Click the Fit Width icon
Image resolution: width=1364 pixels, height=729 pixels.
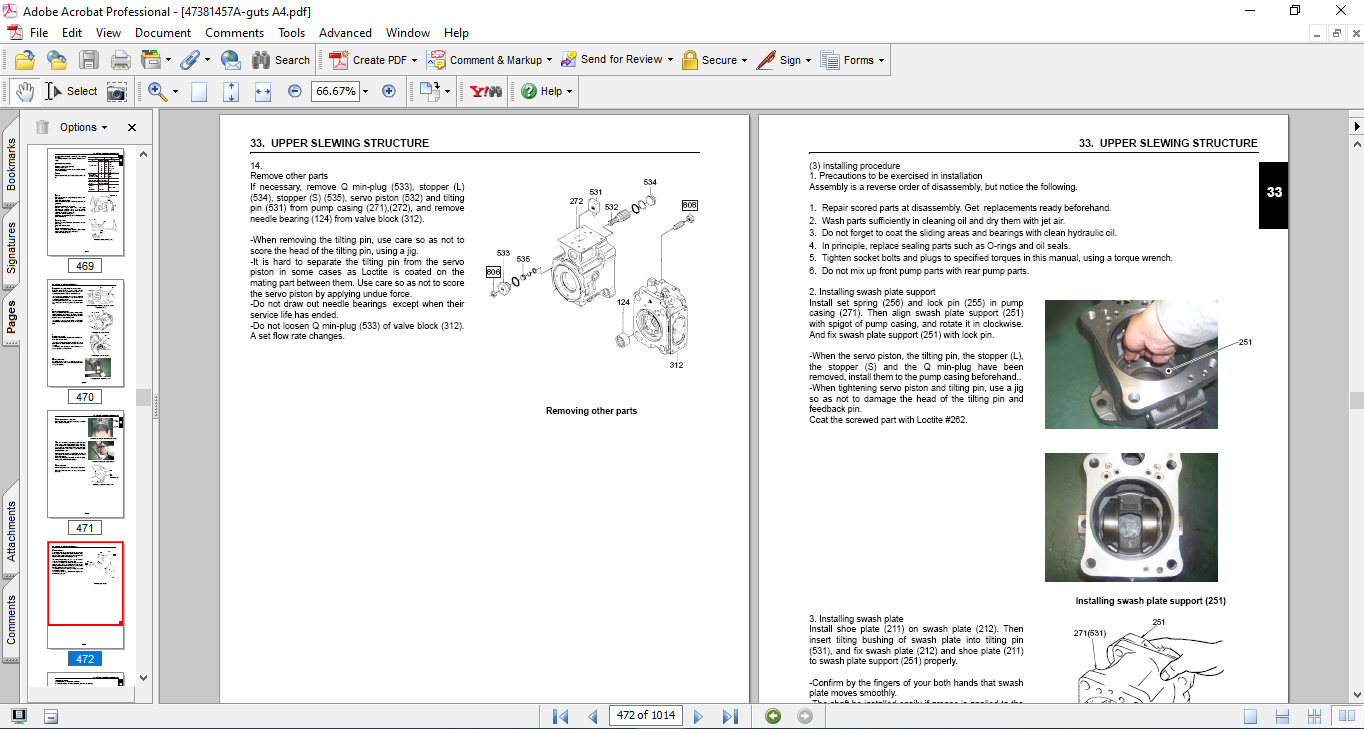click(263, 91)
